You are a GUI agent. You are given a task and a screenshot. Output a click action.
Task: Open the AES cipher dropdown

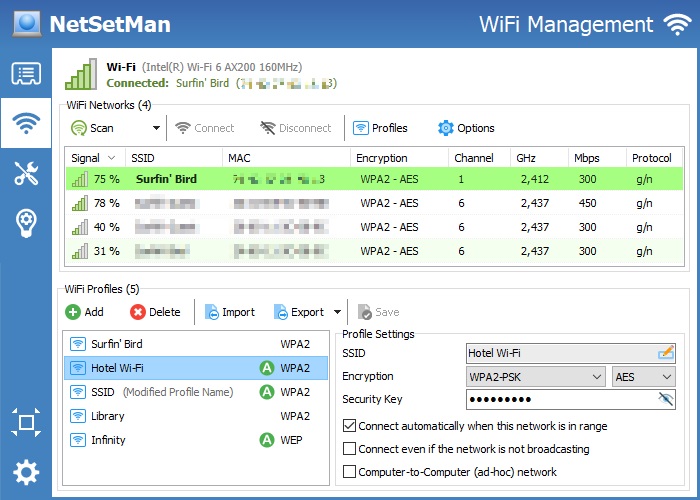click(643, 377)
